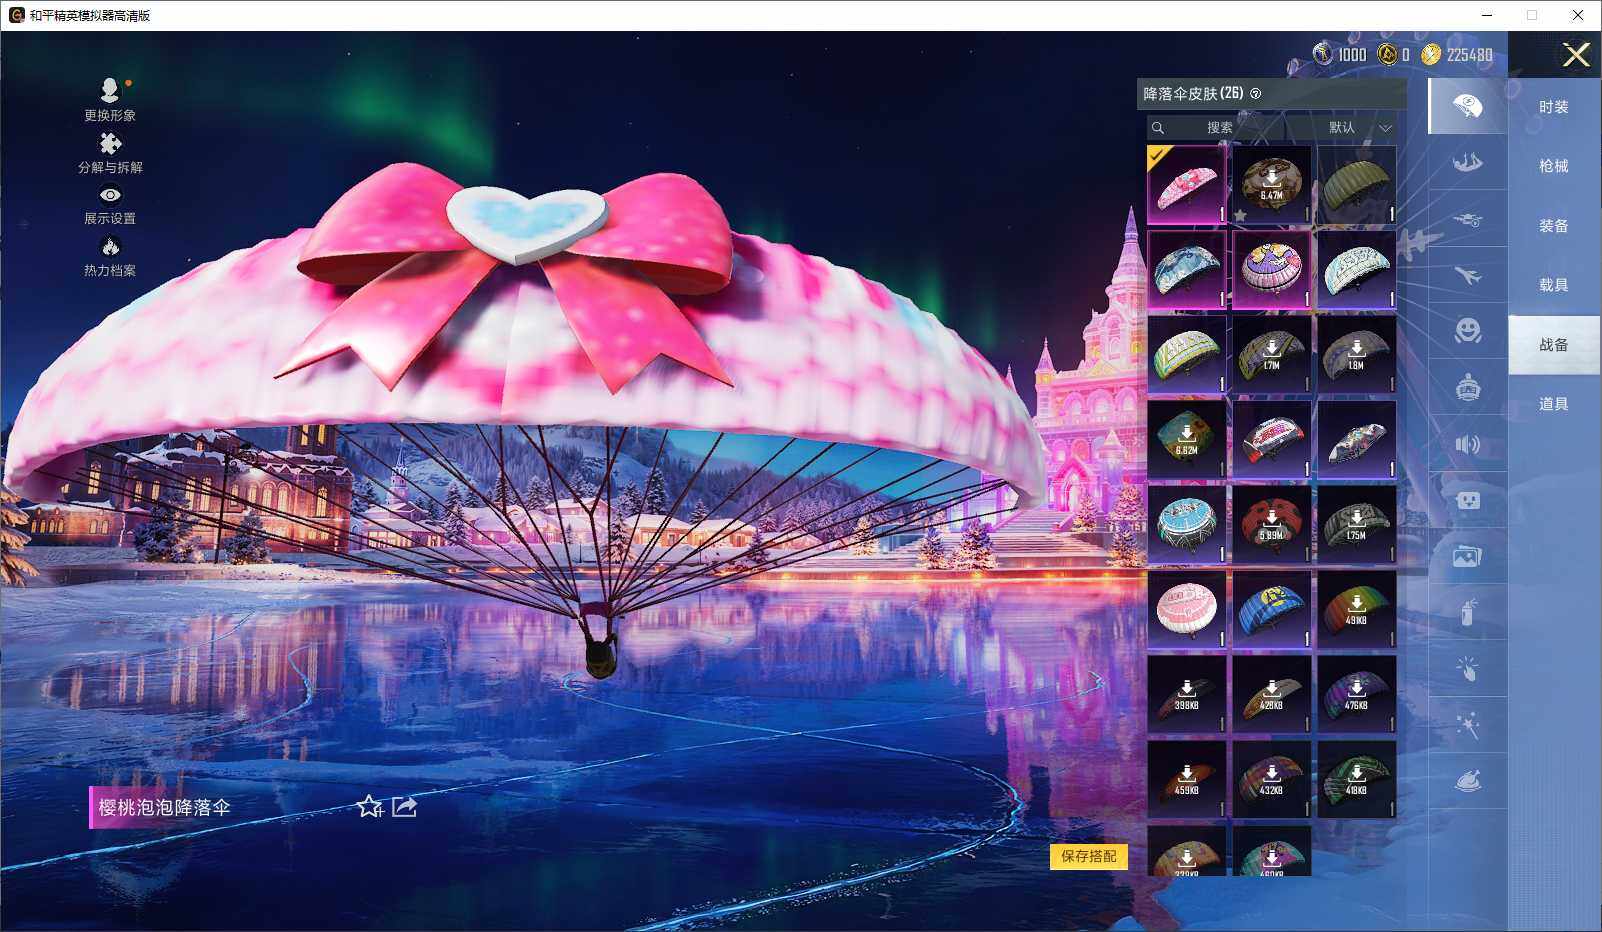Image resolution: width=1602 pixels, height=932 pixels.
Task: Select the ship category icon
Action: (1468, 162)
